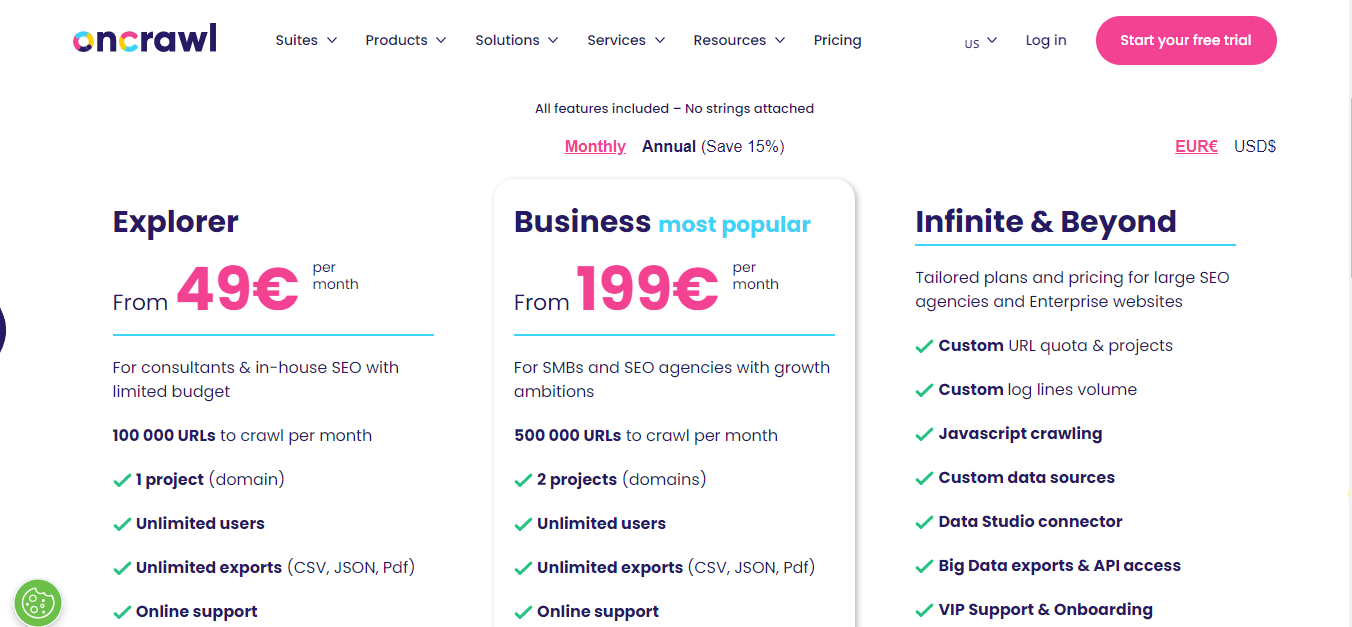
Task: Click the Log in link
Action: 1046,40
